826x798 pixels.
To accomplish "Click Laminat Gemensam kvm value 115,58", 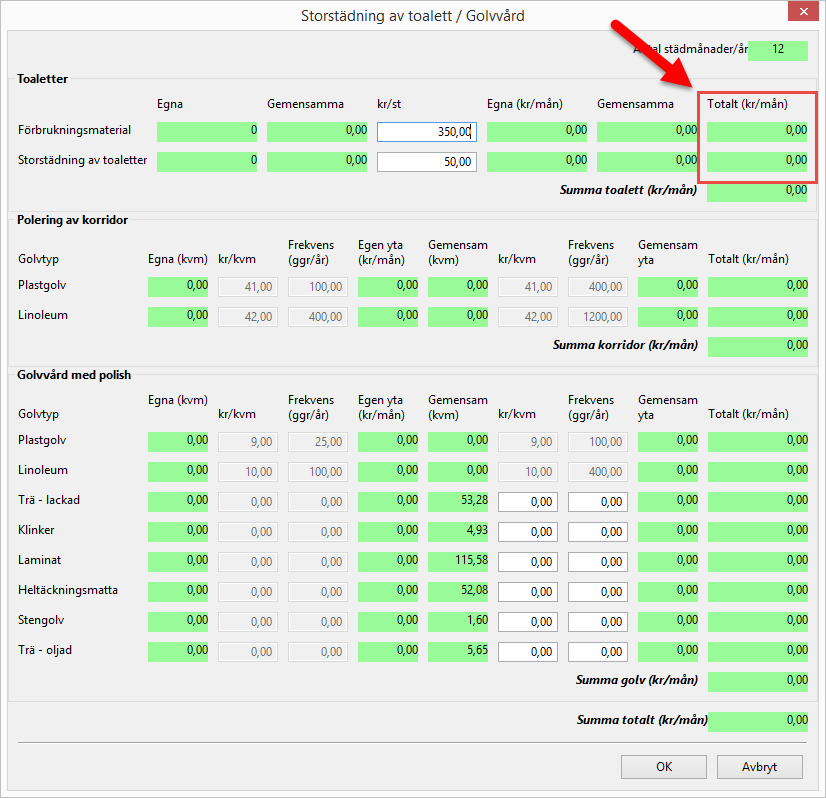I will coord(458,561).
